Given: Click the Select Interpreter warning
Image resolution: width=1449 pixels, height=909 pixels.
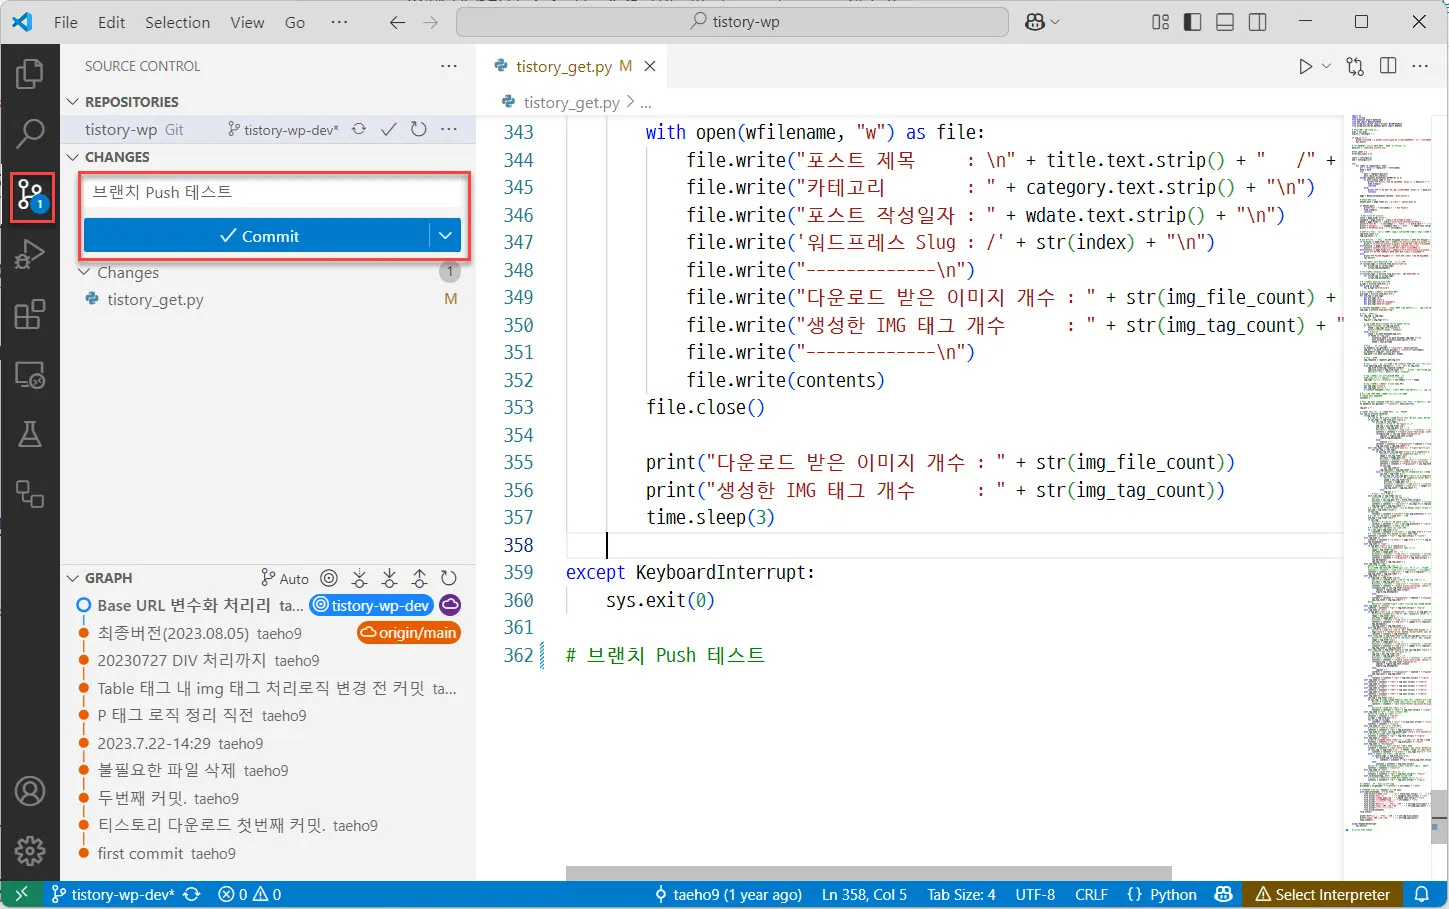Looking at the screenshot, I should (1322, 894).
